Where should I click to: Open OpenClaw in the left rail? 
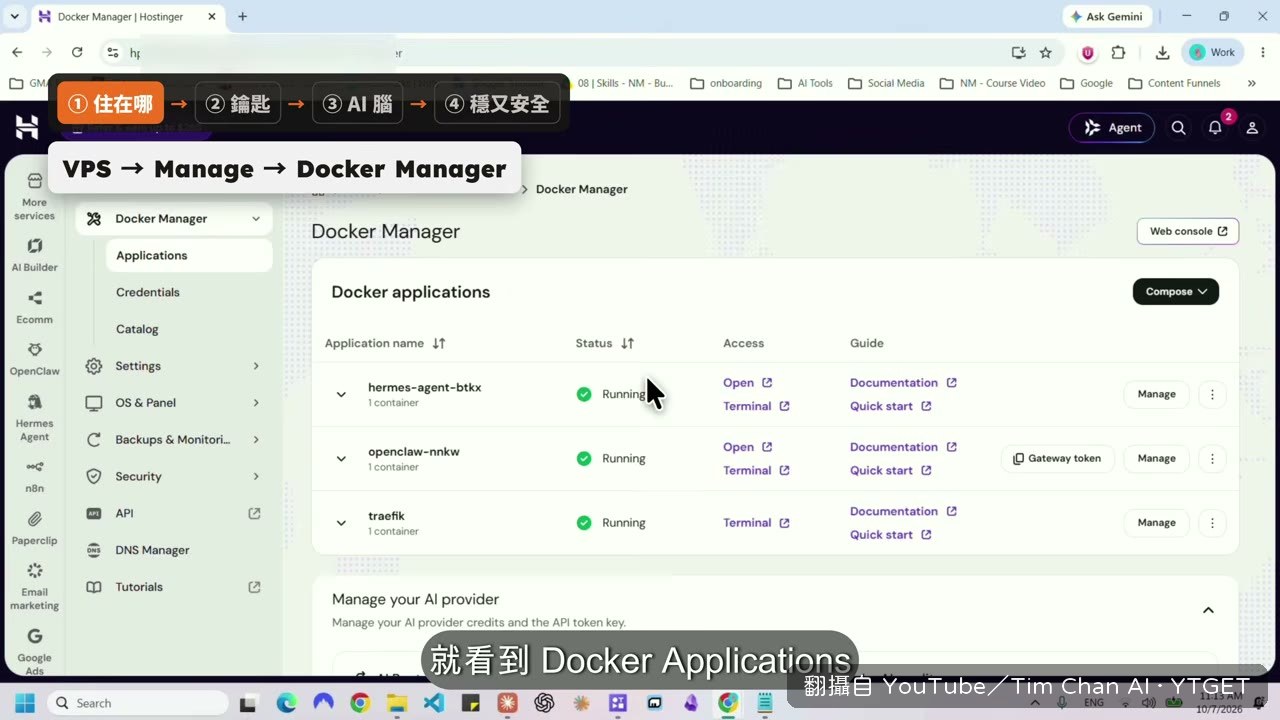[34, 359]
